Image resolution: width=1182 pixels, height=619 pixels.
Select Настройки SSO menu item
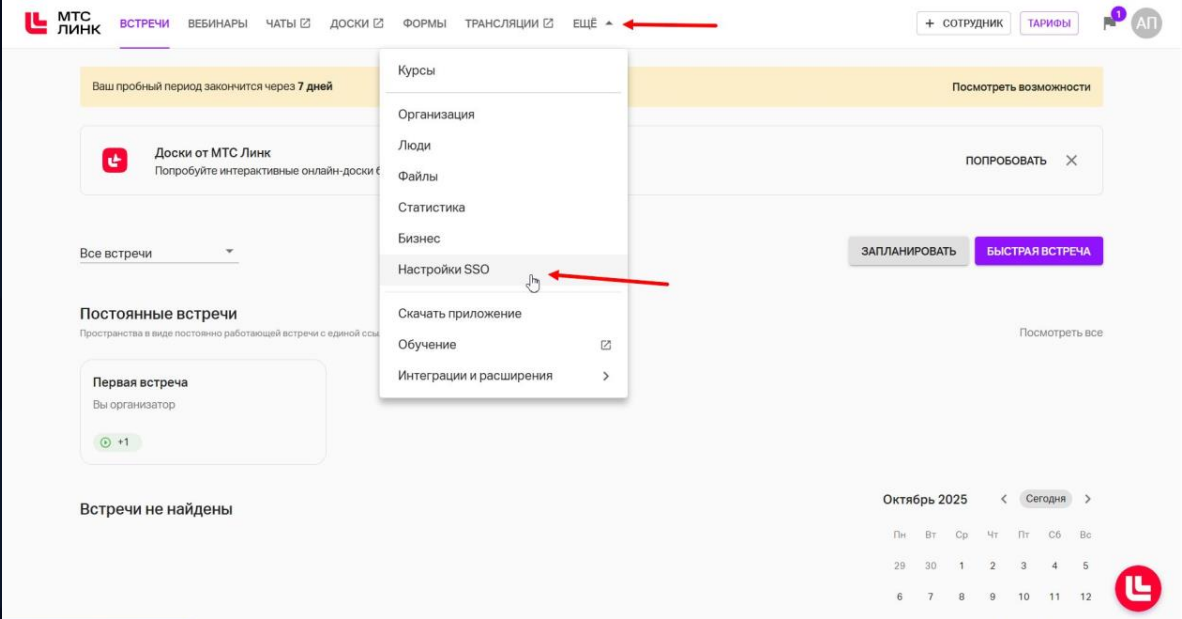[x=444, y=270]
